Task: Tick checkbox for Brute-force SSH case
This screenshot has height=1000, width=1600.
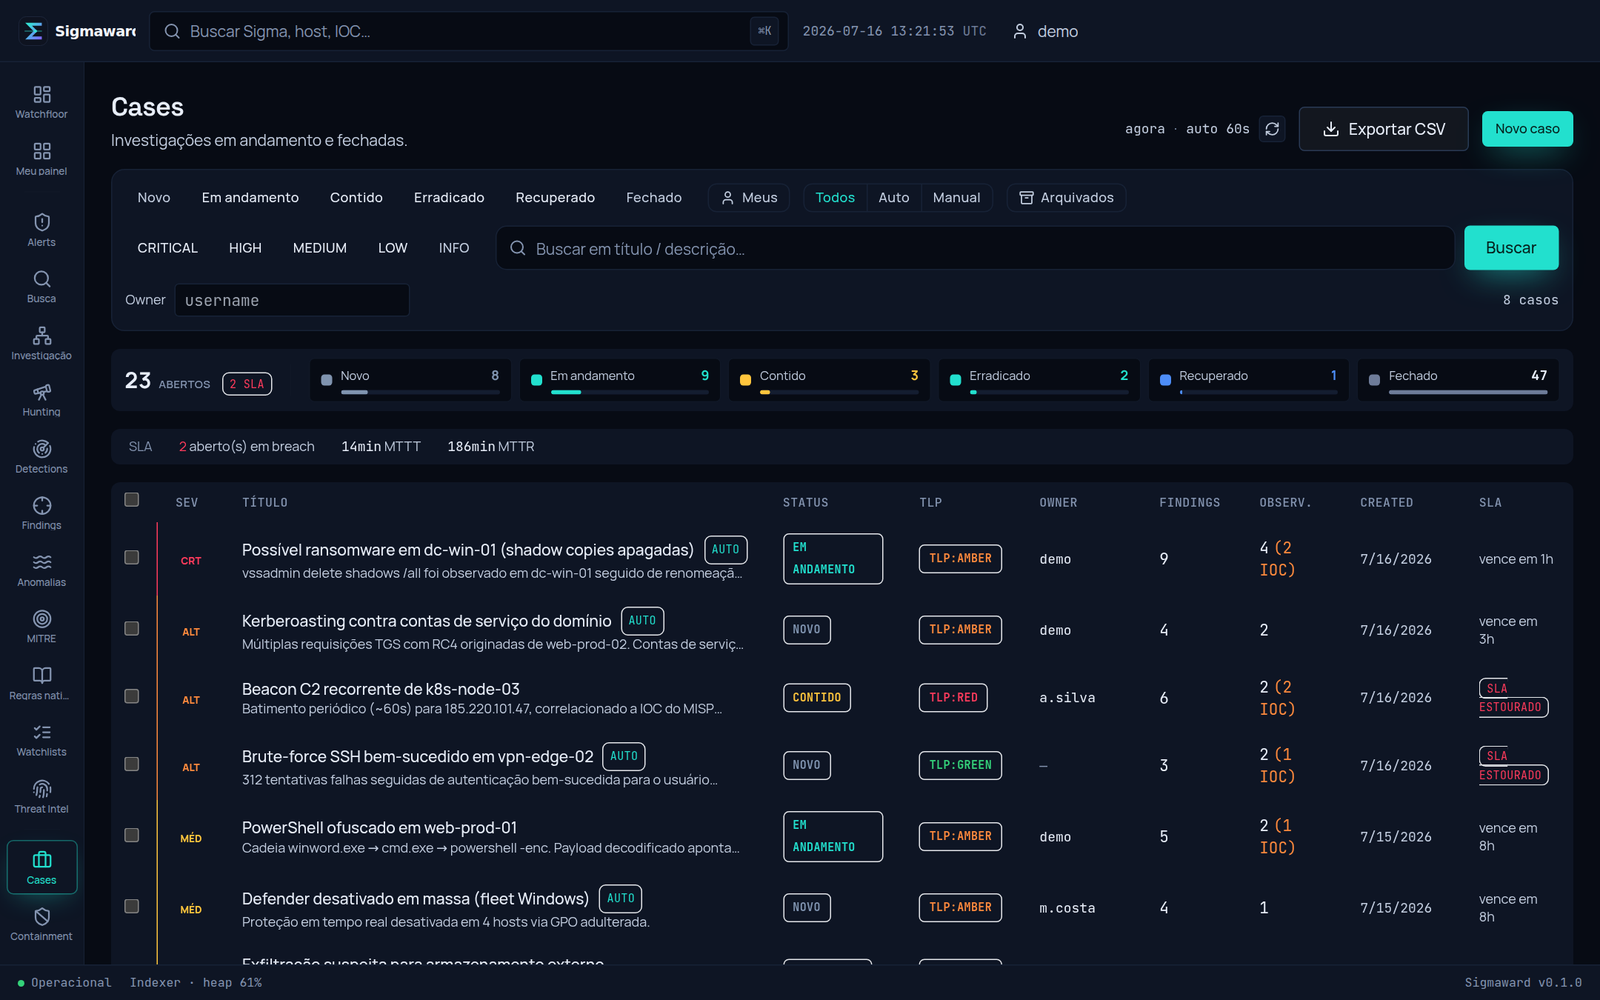Action: (x=131, y=764)
